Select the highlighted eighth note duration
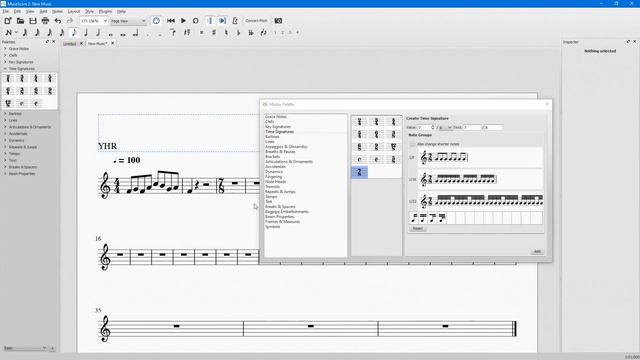This screenshot has height=360, width=640. tap(74, 33)
